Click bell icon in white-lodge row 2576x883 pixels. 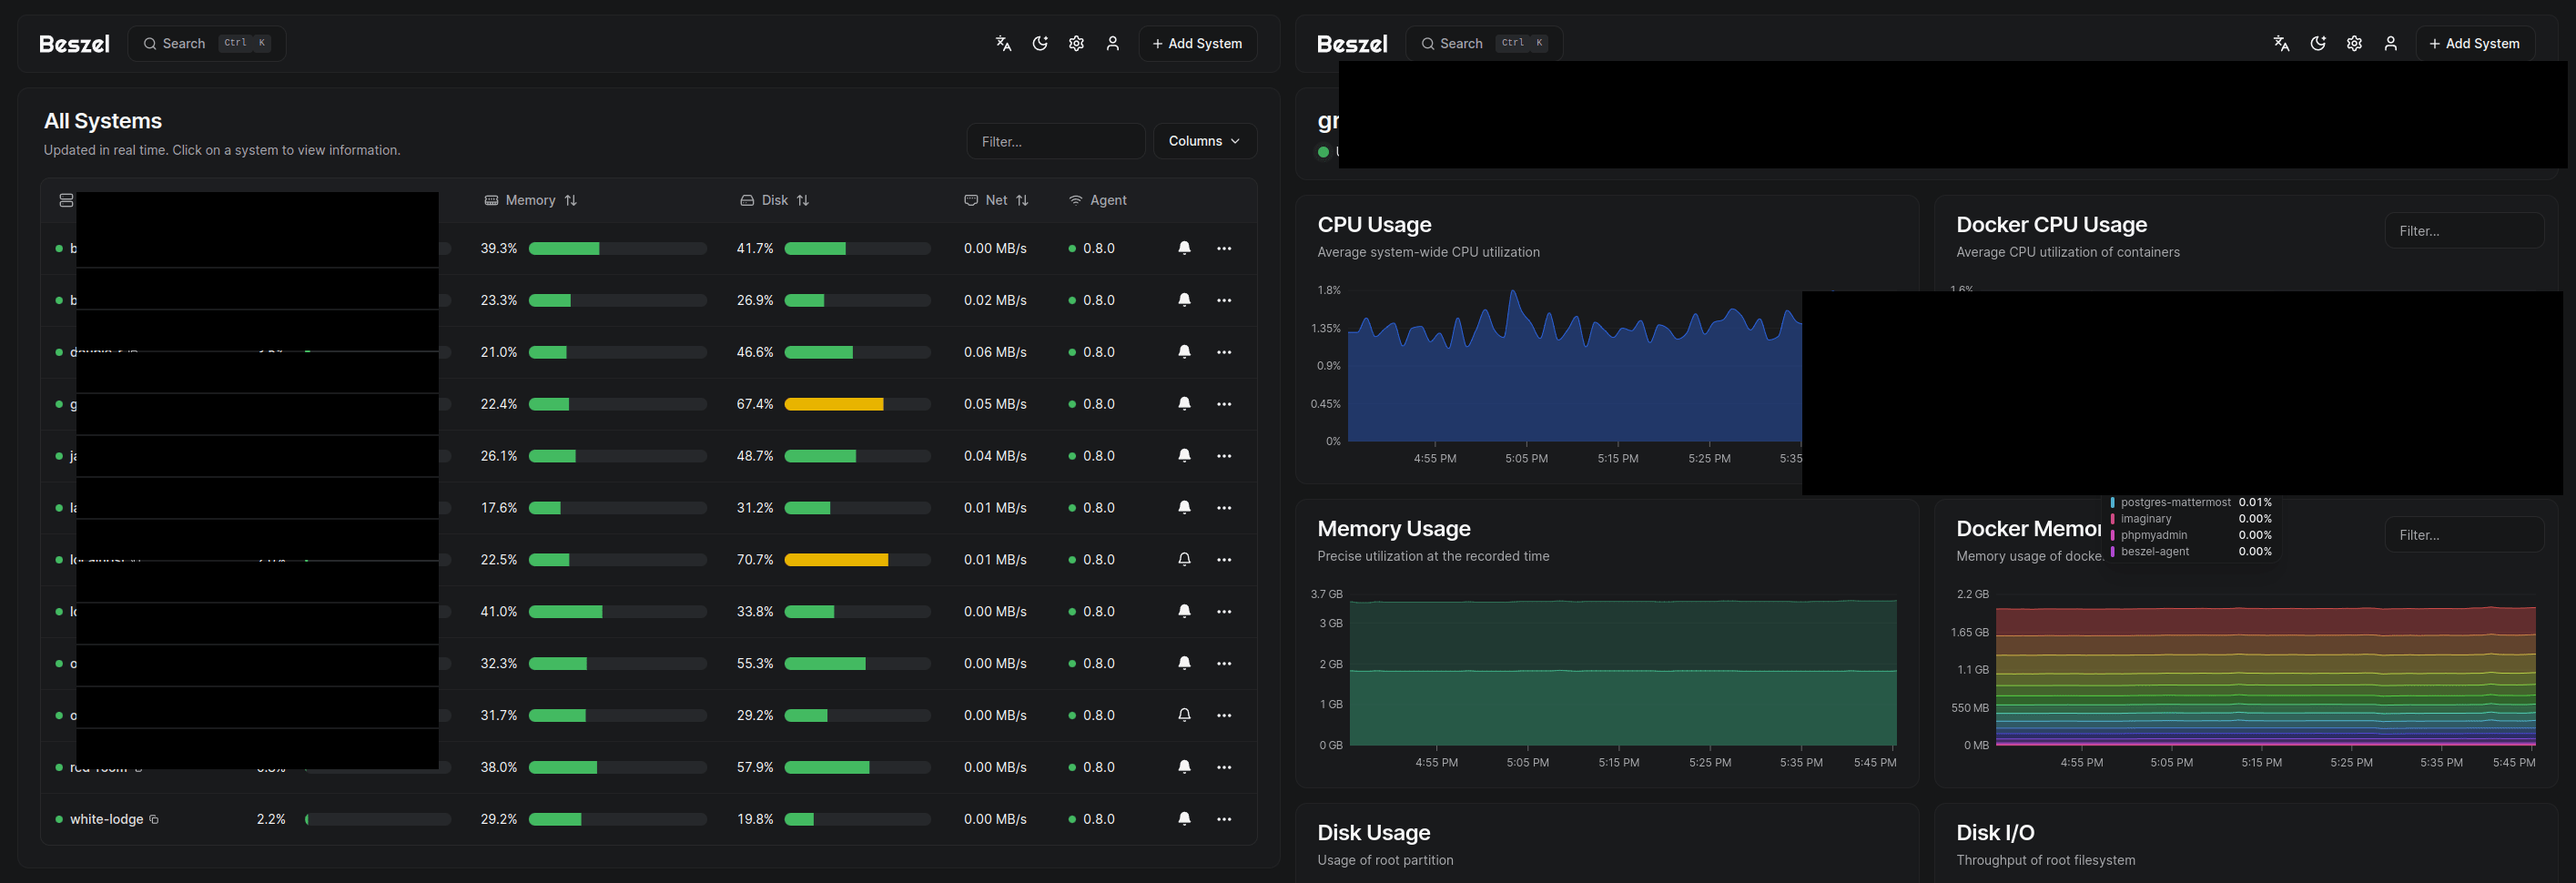click(1184, 819)
